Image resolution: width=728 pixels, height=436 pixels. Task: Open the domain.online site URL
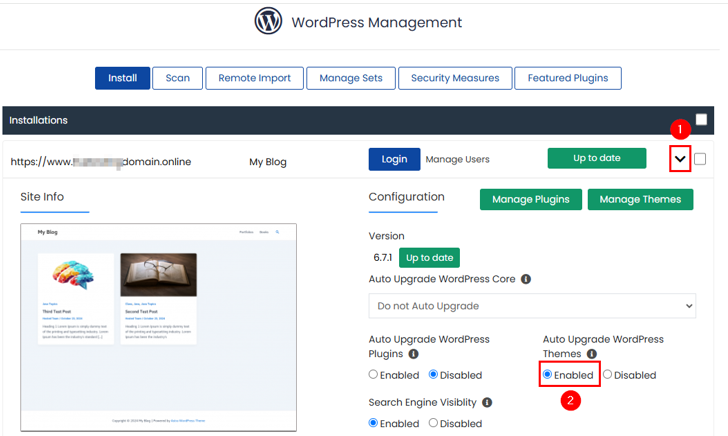(101, 162)
